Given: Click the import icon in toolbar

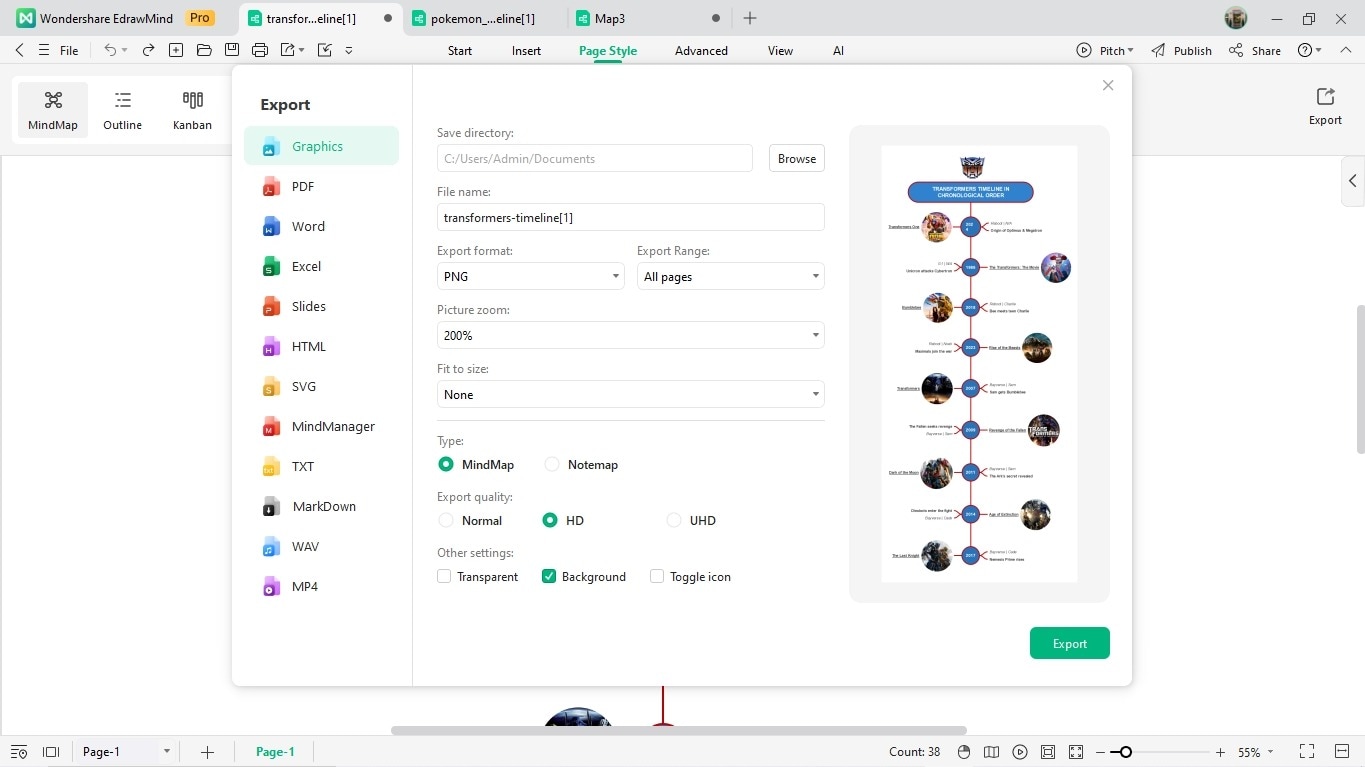Looking at the screenshot, I should [x=324, y=50].
